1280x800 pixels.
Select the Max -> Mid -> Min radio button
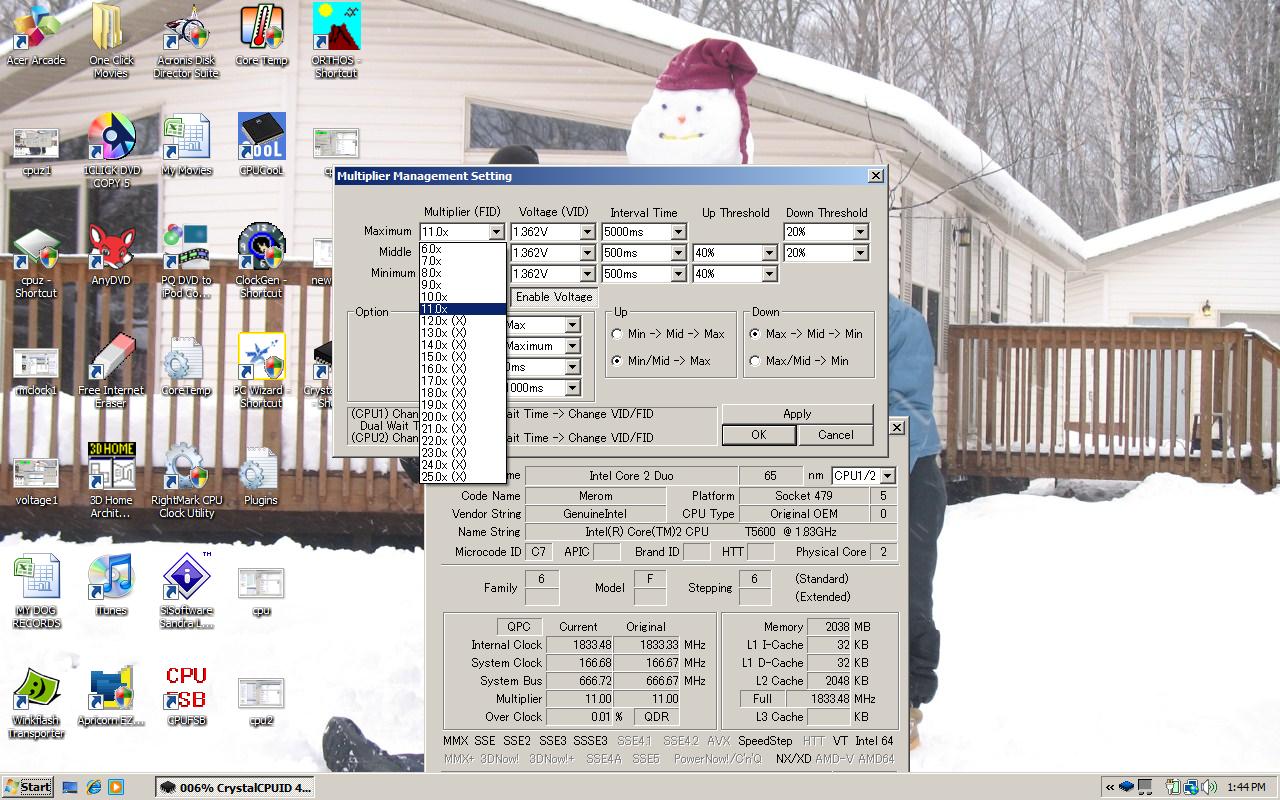tap(754, 334)
